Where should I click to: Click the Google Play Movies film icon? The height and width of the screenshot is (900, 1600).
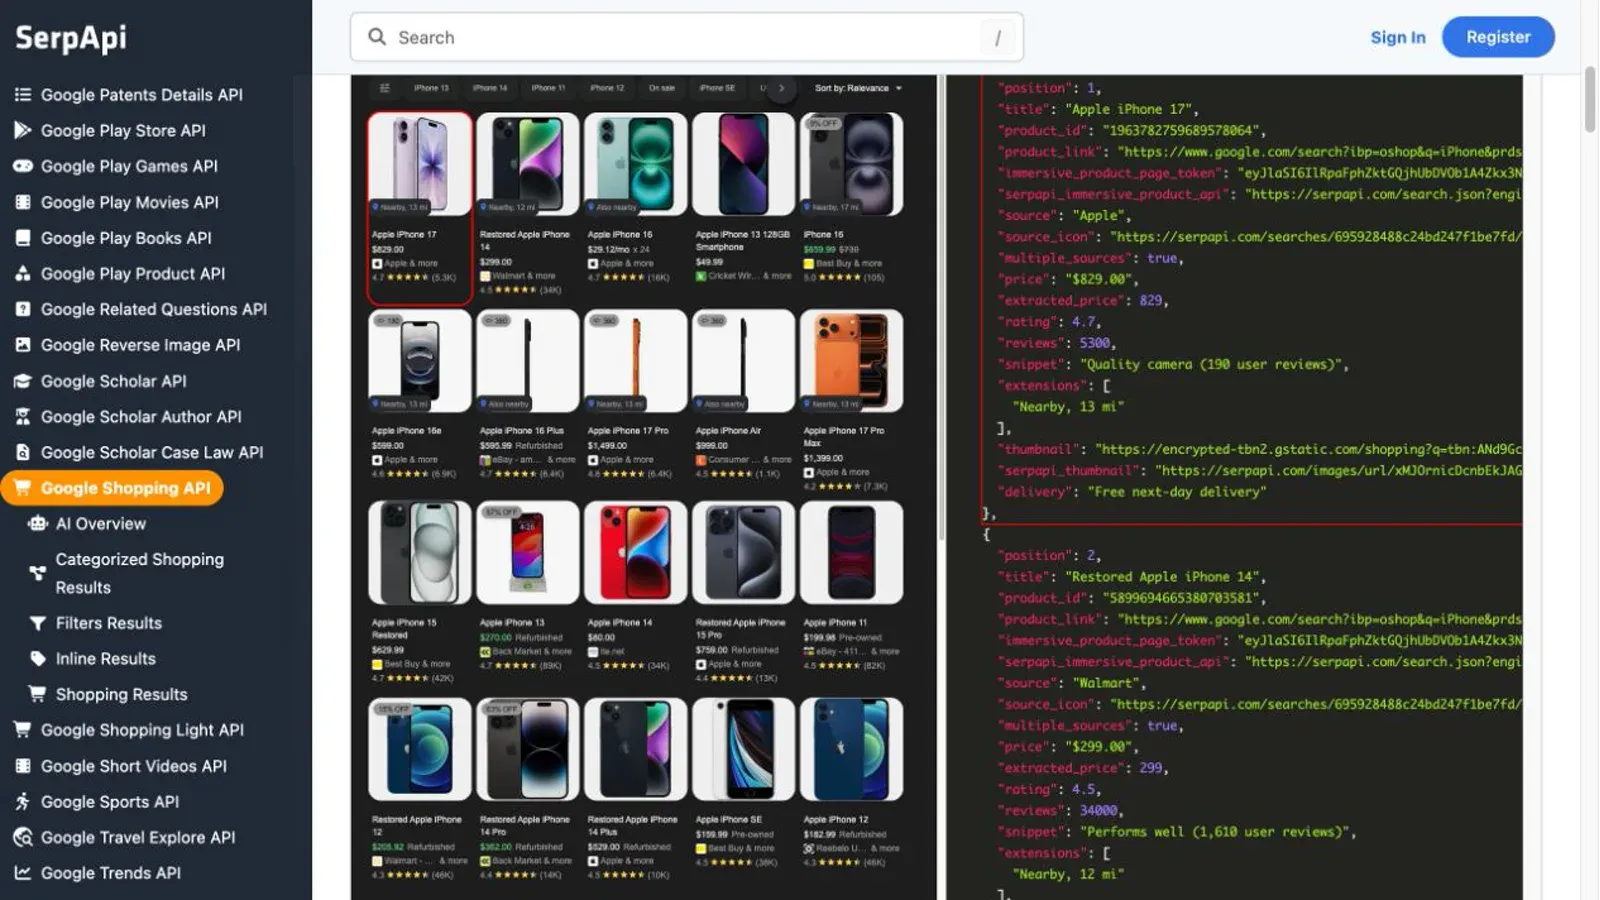pyautogui.click(x=22, y=202)
